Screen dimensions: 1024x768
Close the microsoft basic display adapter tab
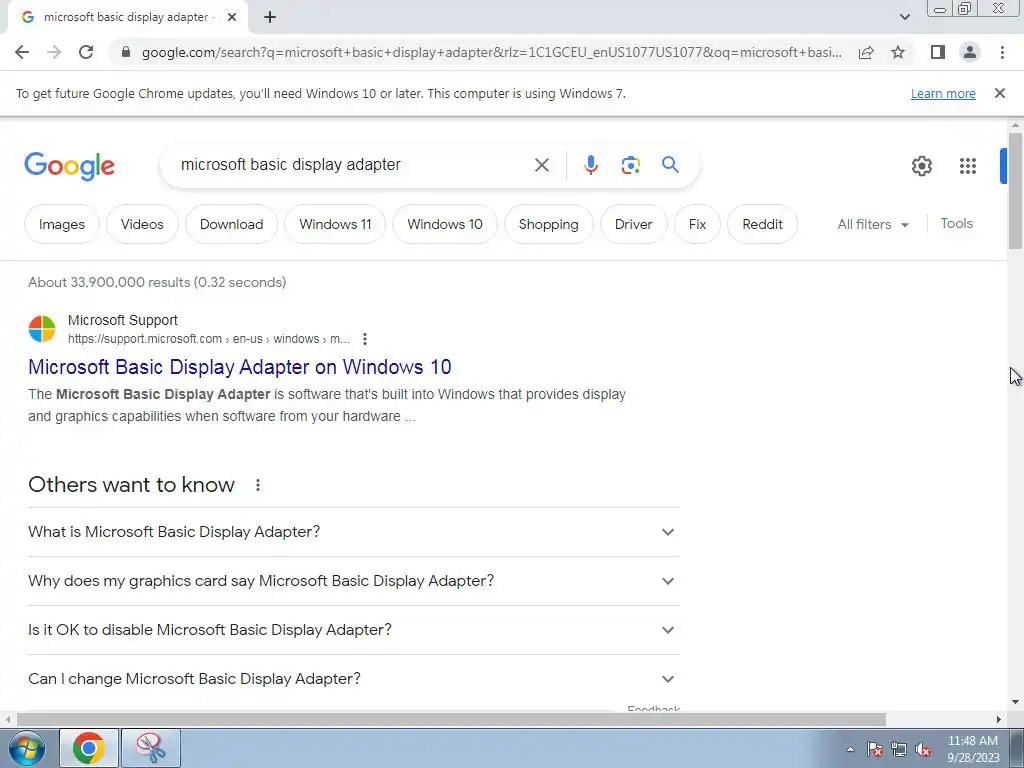click(x=232, y=17)
